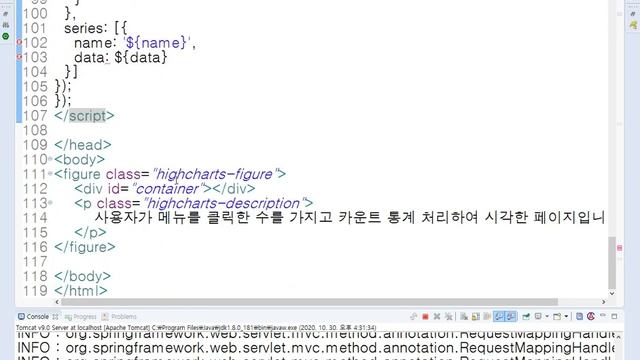Click the error marker on line 102
640x360 pixels.
[19, 42]
